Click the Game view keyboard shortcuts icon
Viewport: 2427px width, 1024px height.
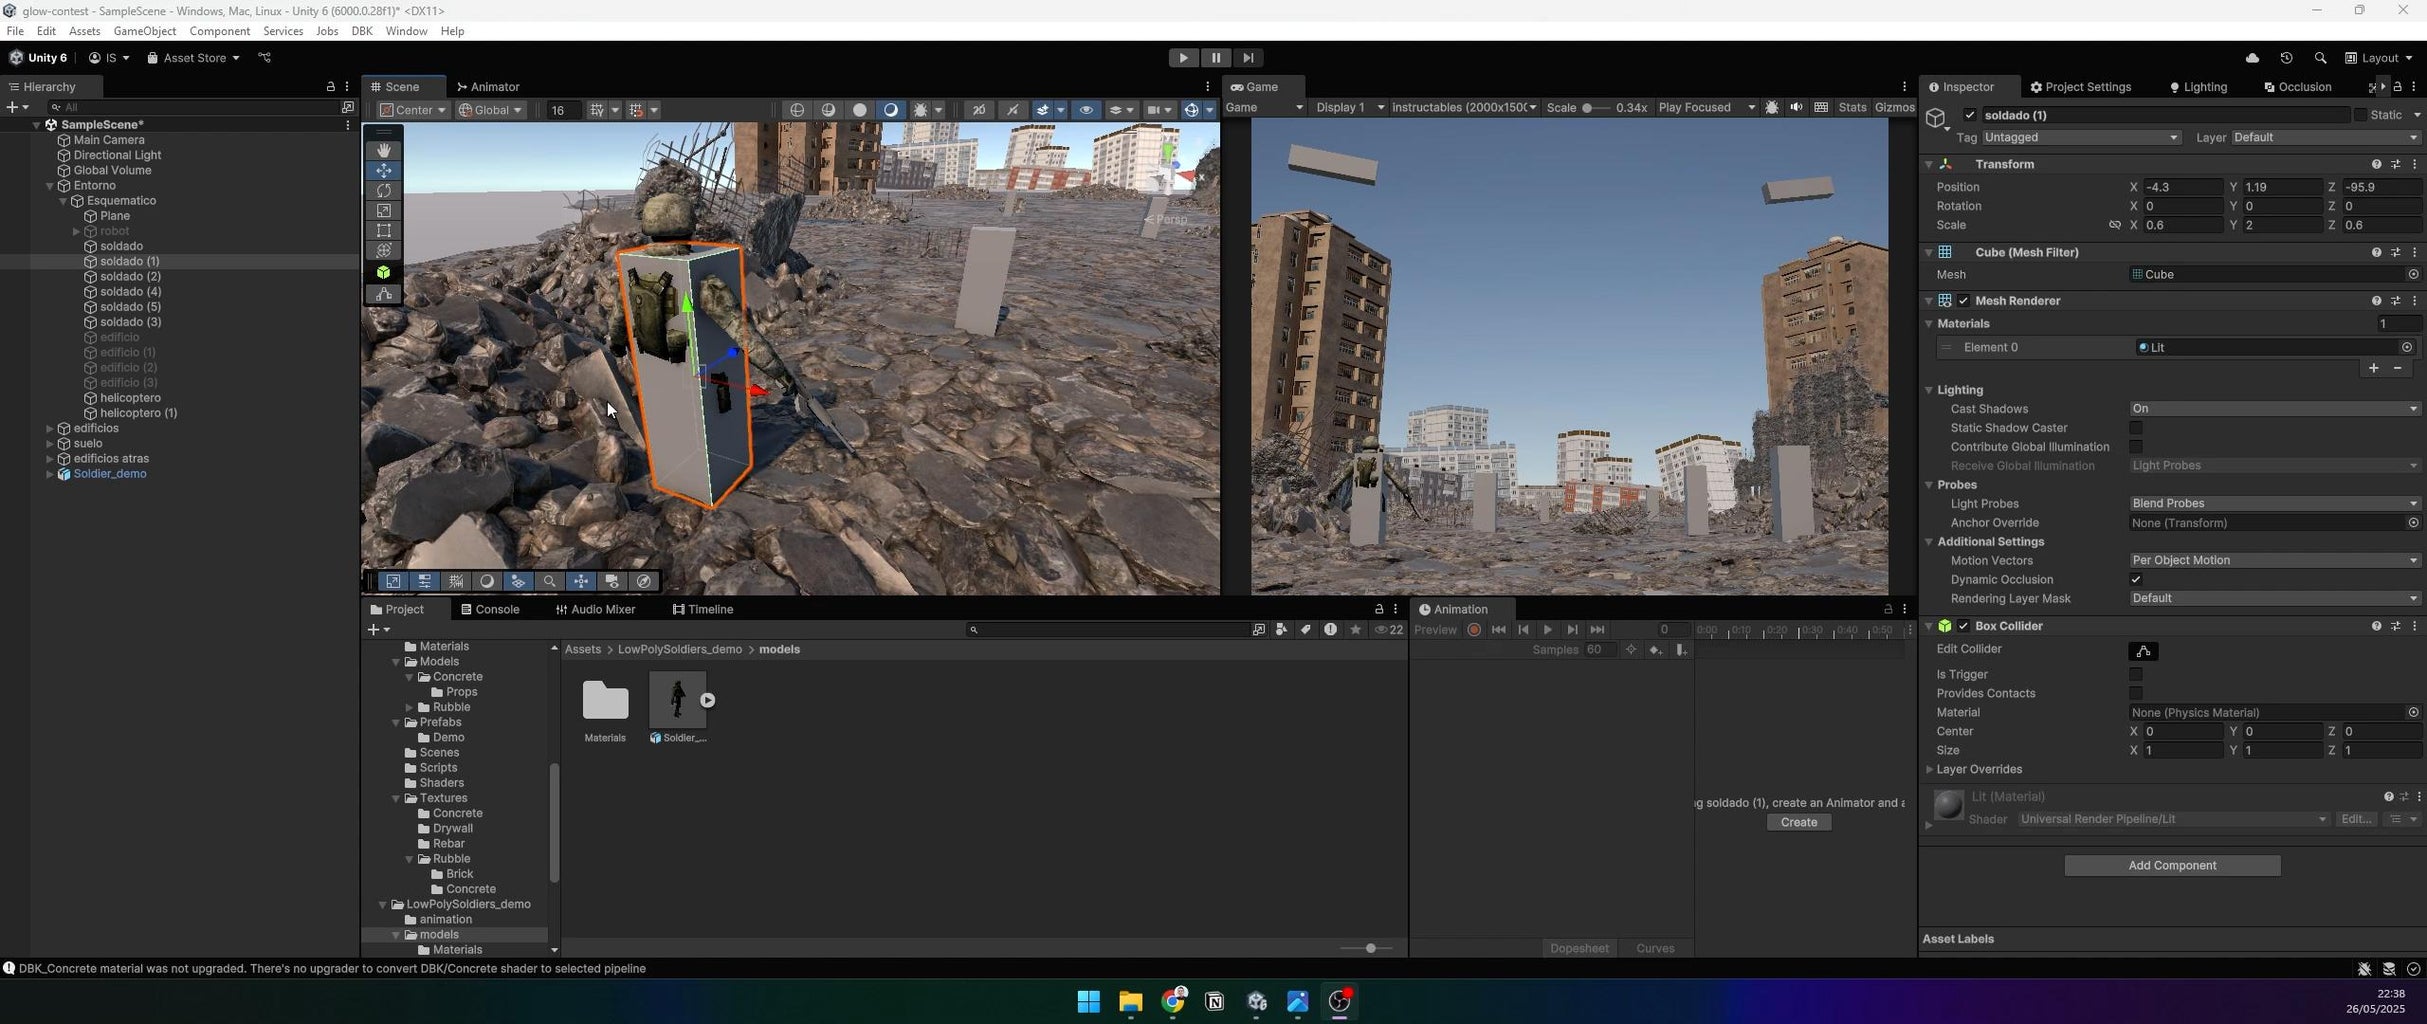click(x=1821, y=107)
